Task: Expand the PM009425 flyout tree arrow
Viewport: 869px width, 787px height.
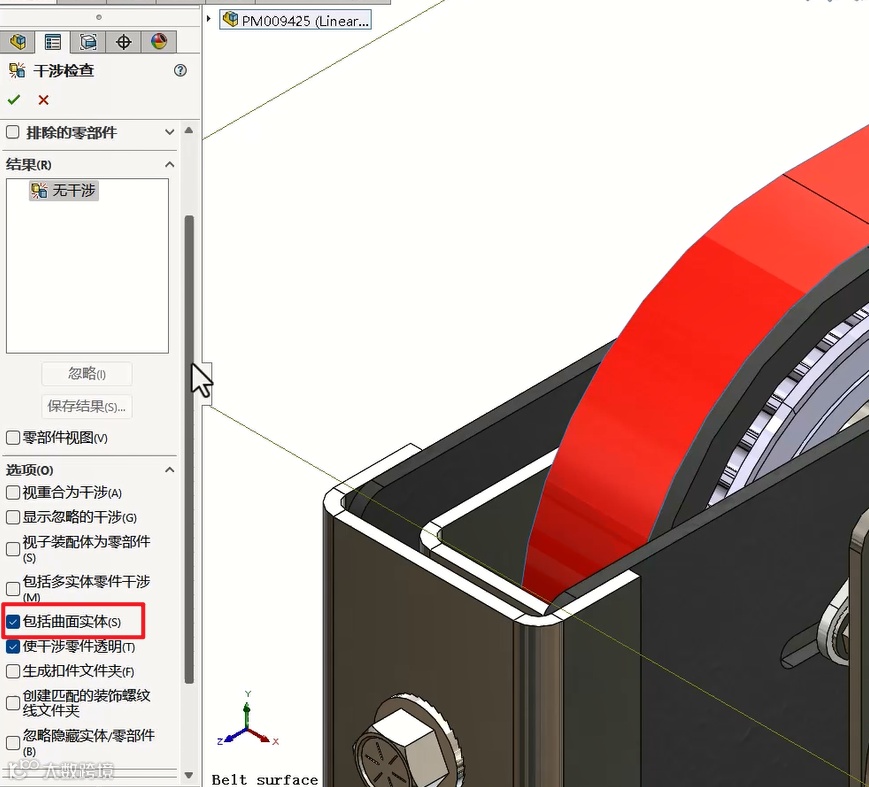Action: point(208,19)
